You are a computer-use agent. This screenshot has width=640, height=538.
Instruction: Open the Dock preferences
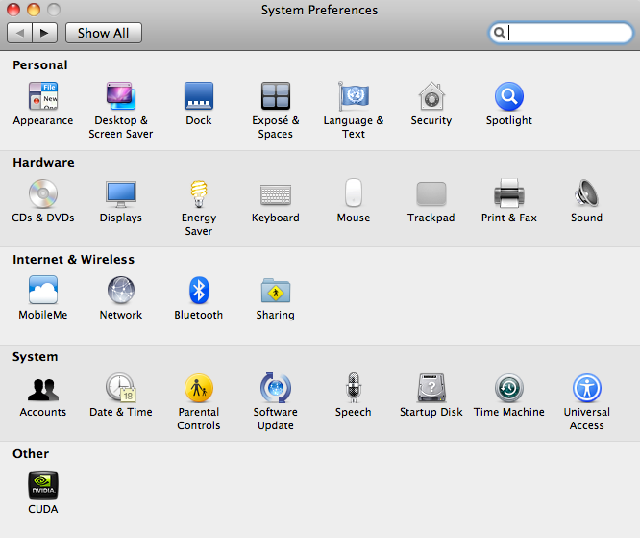pos(198,98)
